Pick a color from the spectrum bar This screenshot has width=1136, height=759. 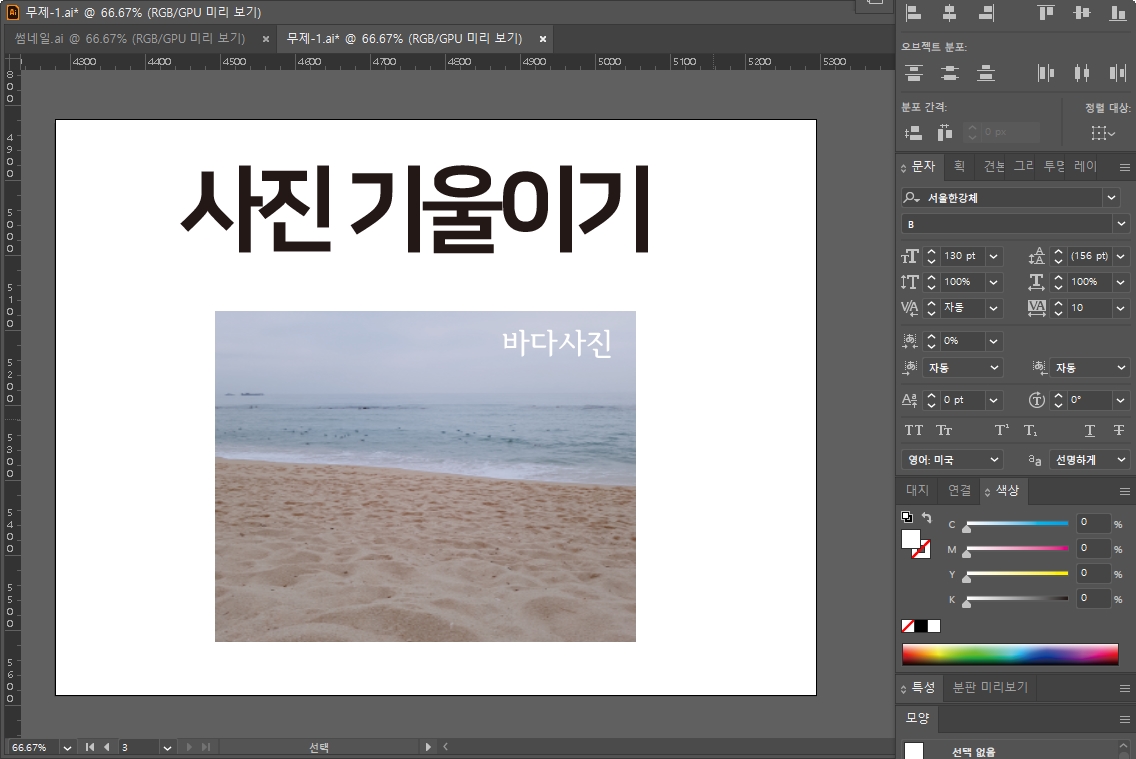point(1010,654)
